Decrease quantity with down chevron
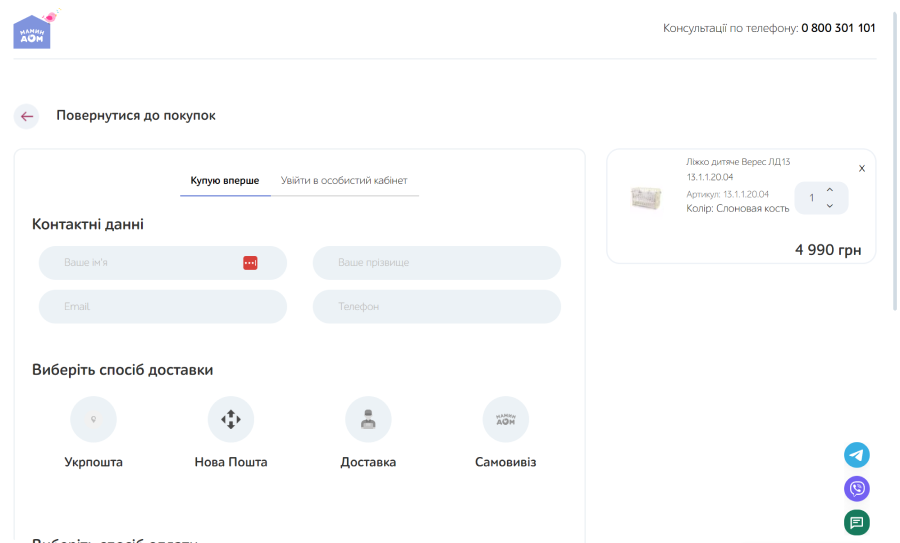Image resolution: width=900 pixels, height=543 pixels. click(x=829, y=206)
